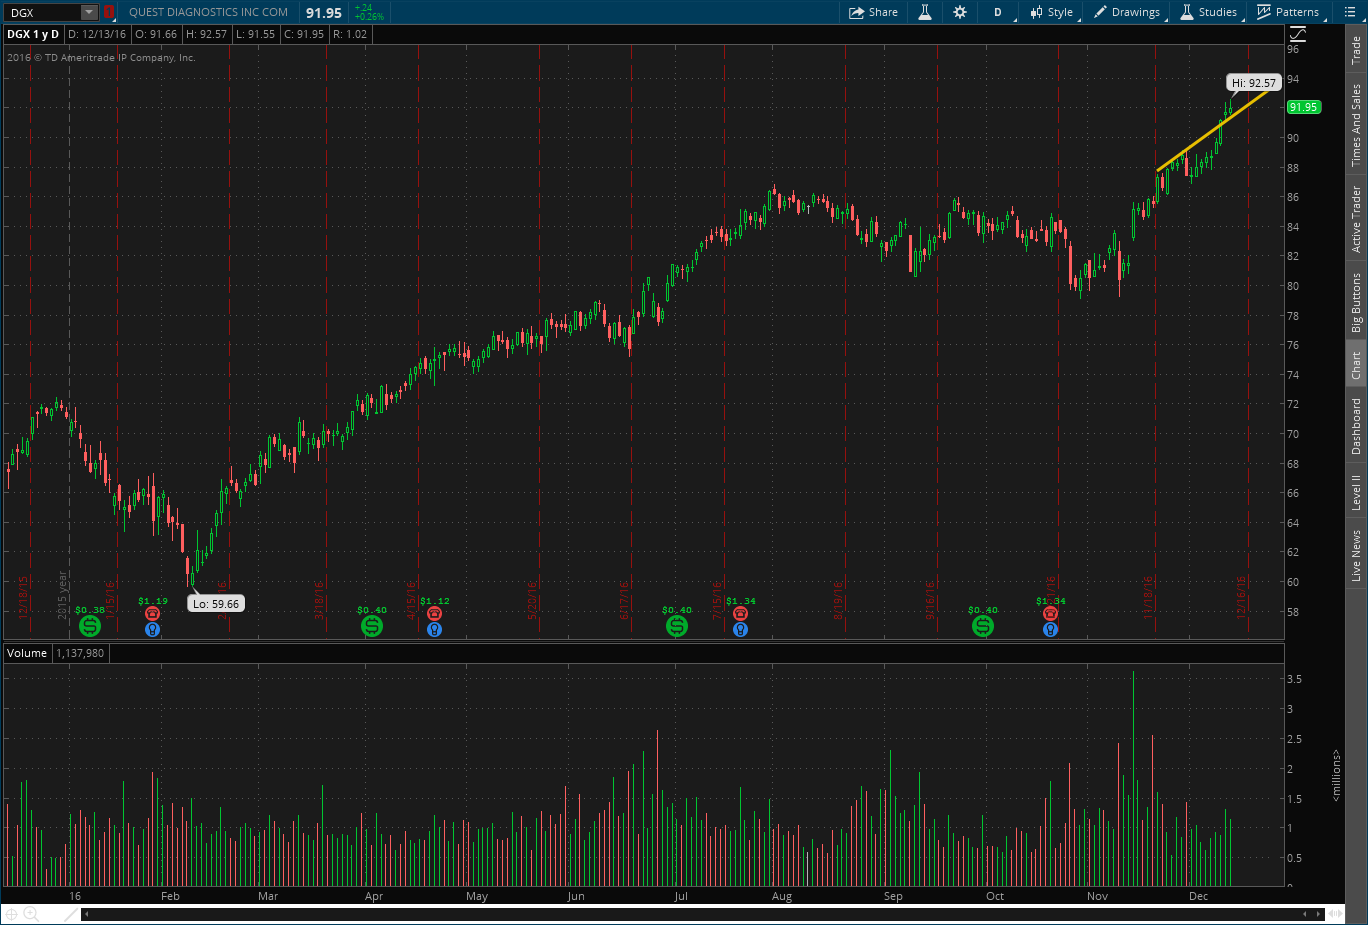Click the +0.26% change value
1368x925 pixels.
click(369, 17)
